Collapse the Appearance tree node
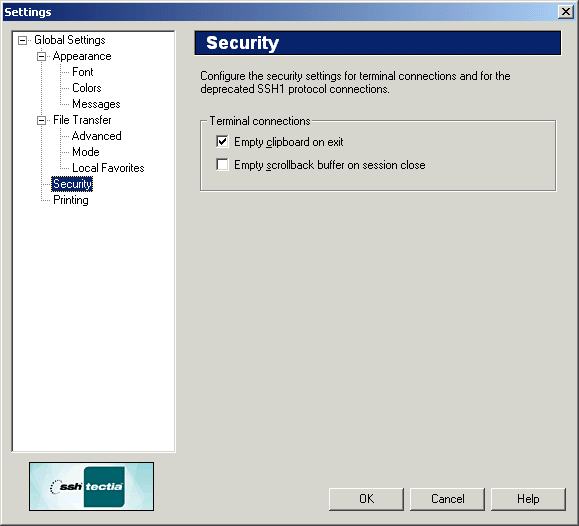 coord(41,57)
